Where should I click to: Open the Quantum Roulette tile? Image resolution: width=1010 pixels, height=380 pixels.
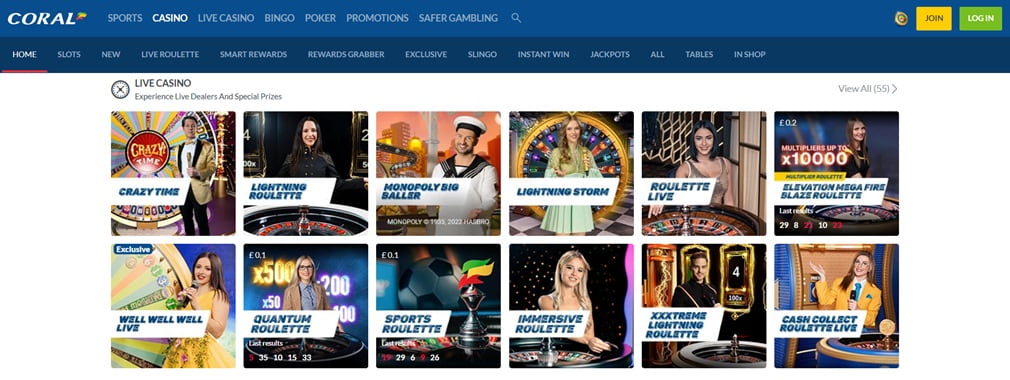point(306,306)
